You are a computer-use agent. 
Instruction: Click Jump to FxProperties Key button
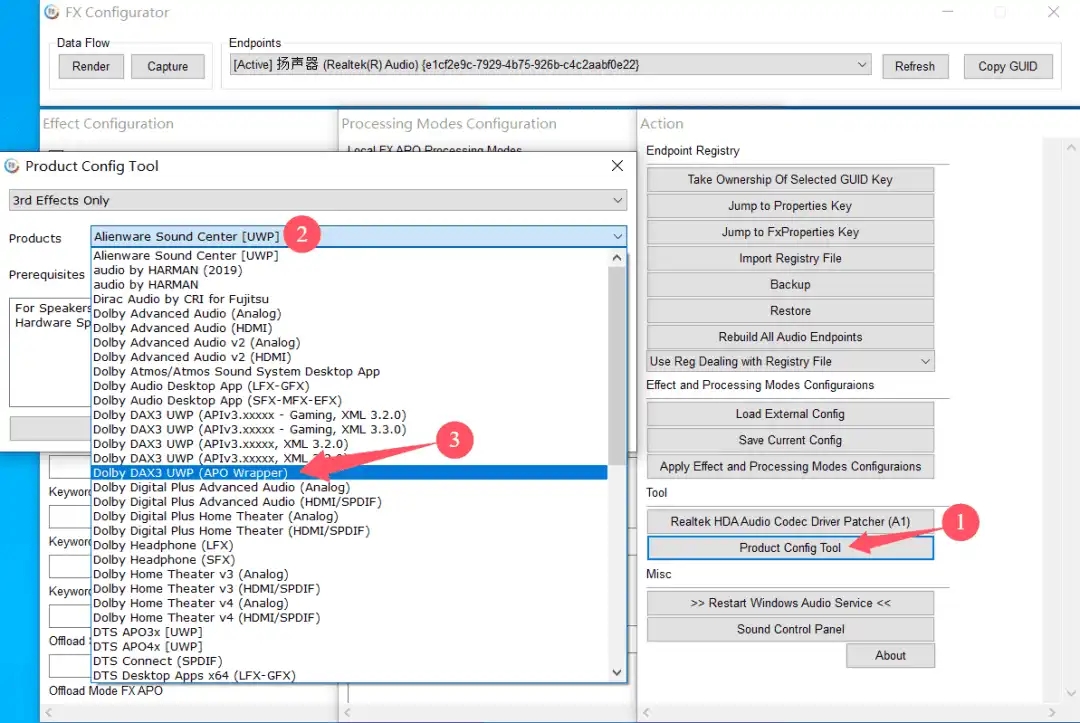click(x=790, y=232)
